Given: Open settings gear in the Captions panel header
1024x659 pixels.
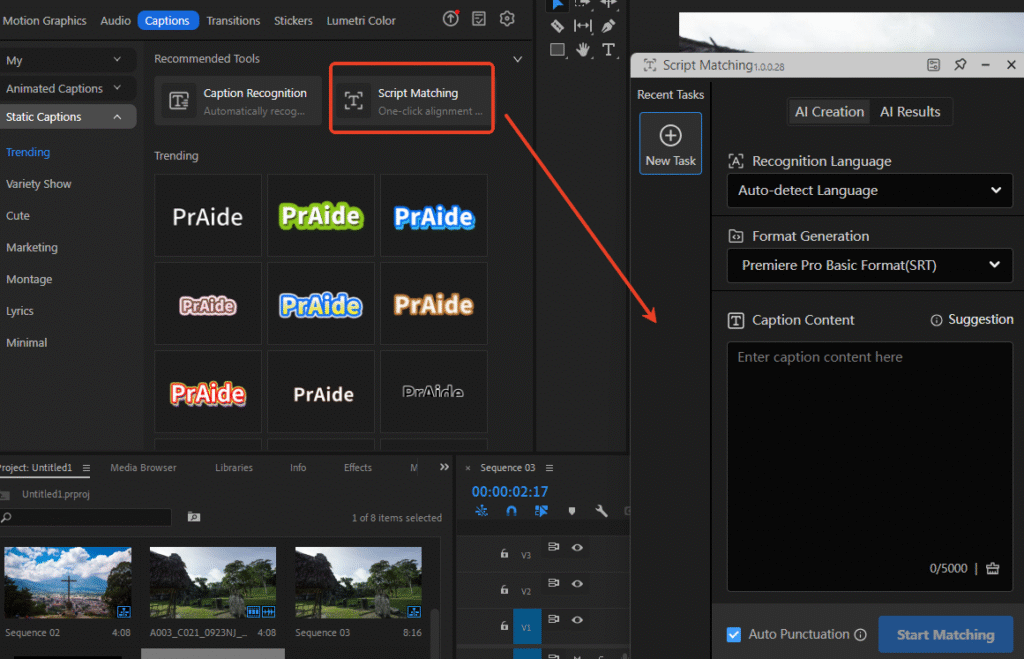Looking at the screenshot, I should click(x=506, y=19).
